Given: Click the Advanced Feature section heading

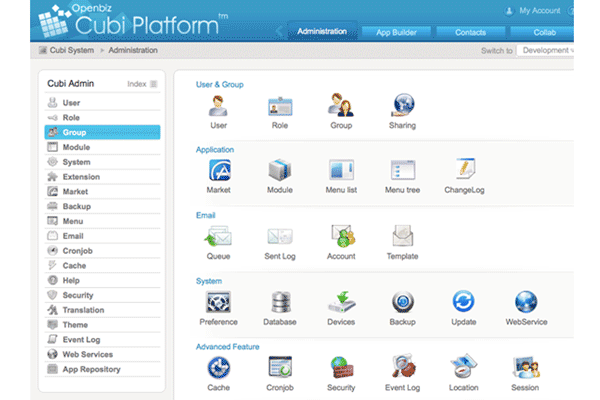Looking at the screenshot, I should click(x=227, y=347).
